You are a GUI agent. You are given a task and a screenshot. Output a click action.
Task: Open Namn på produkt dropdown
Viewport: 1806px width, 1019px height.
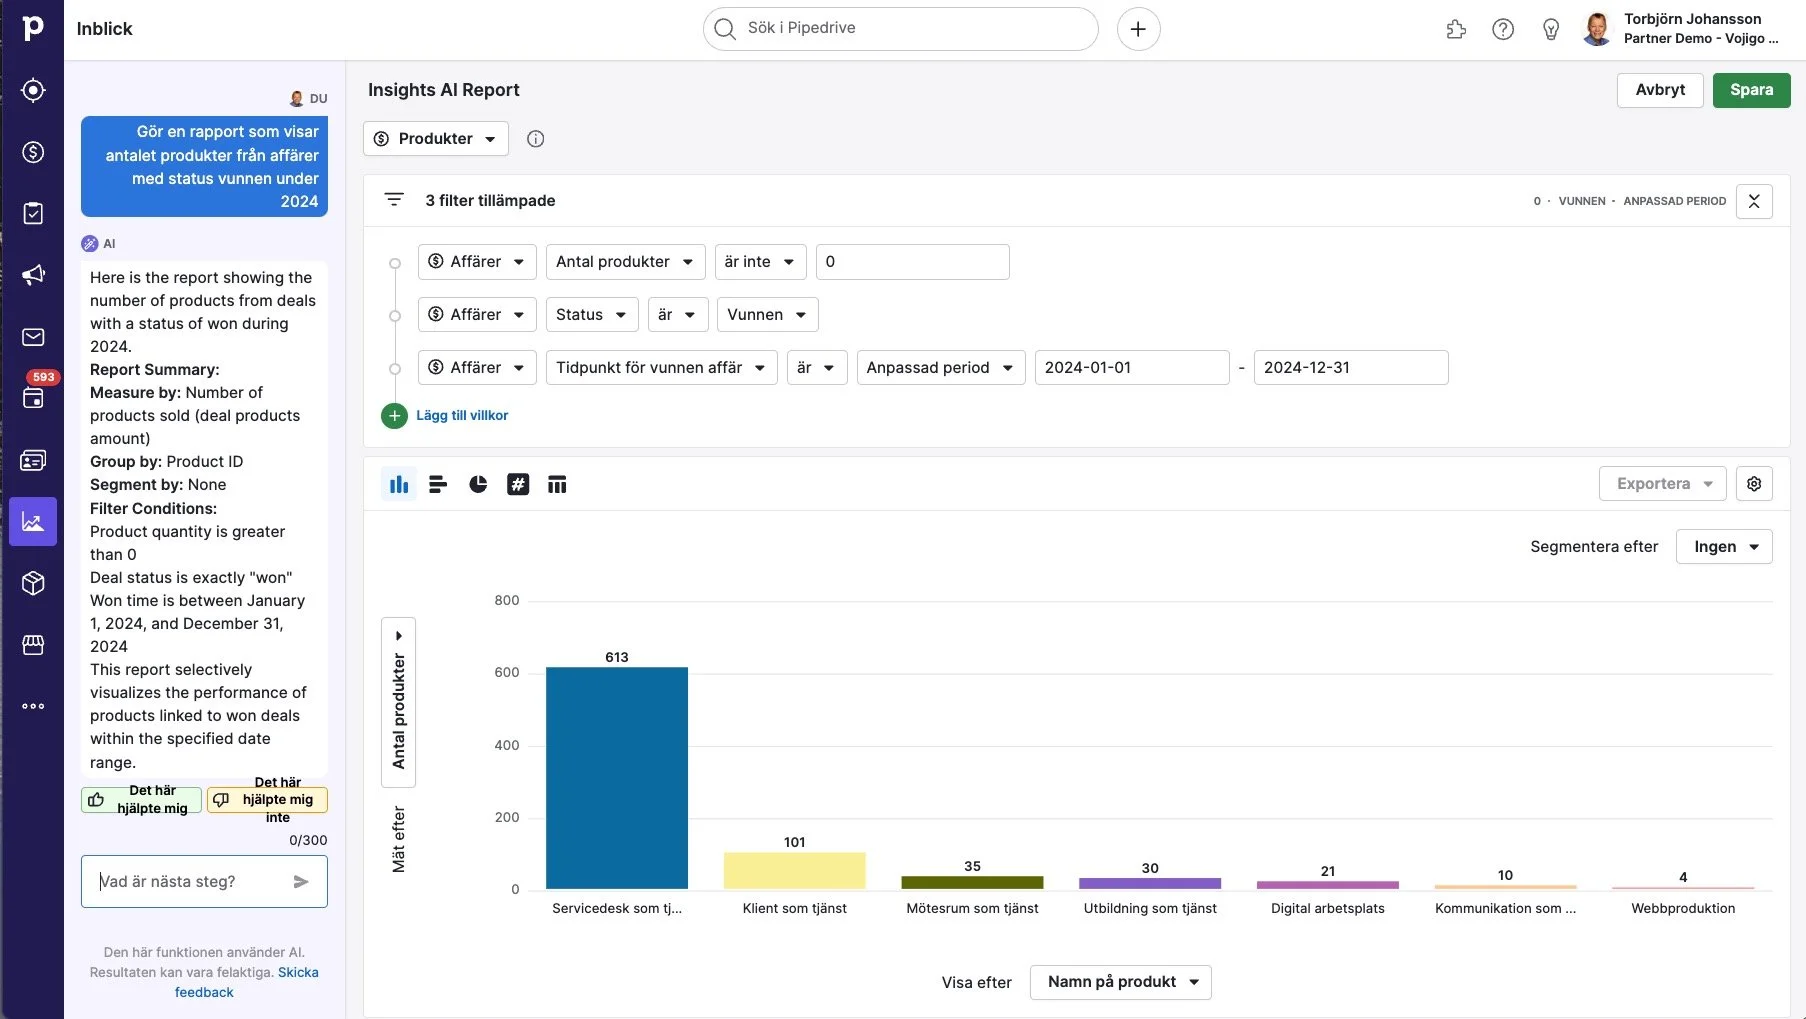1121,982
